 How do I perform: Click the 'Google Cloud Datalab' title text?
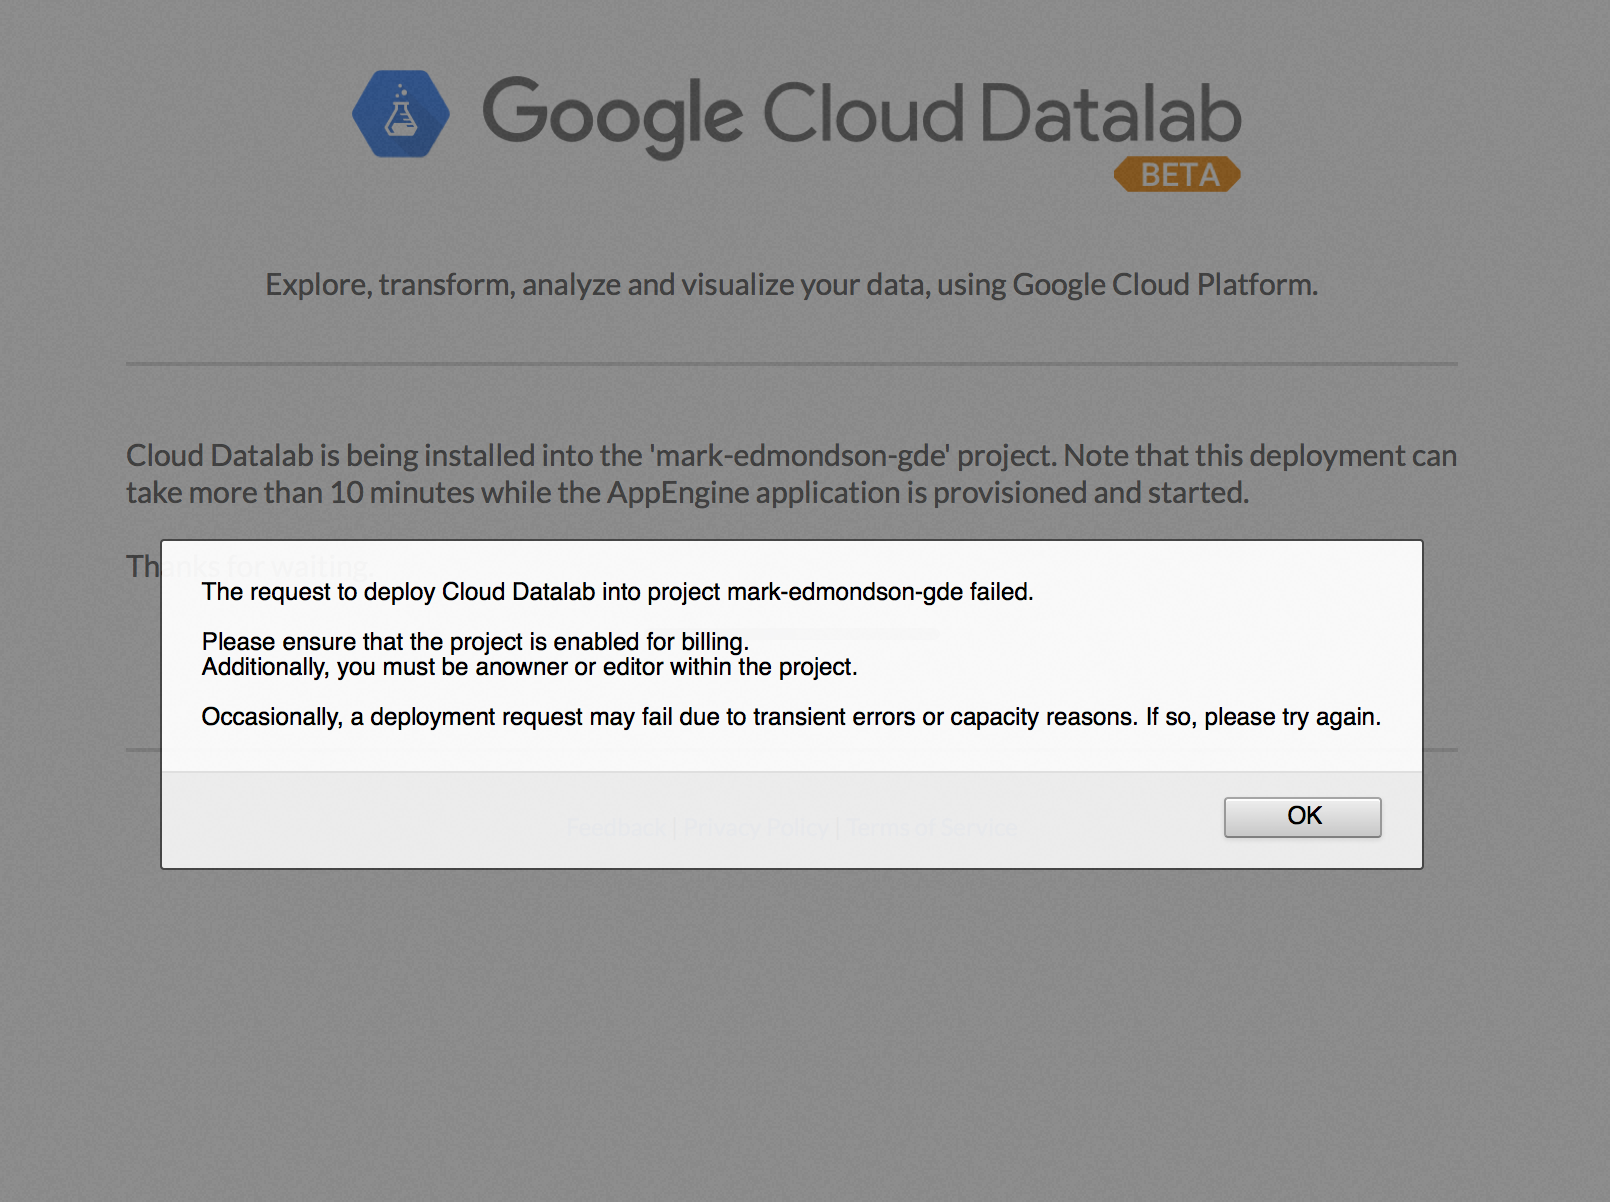[860, 114]
